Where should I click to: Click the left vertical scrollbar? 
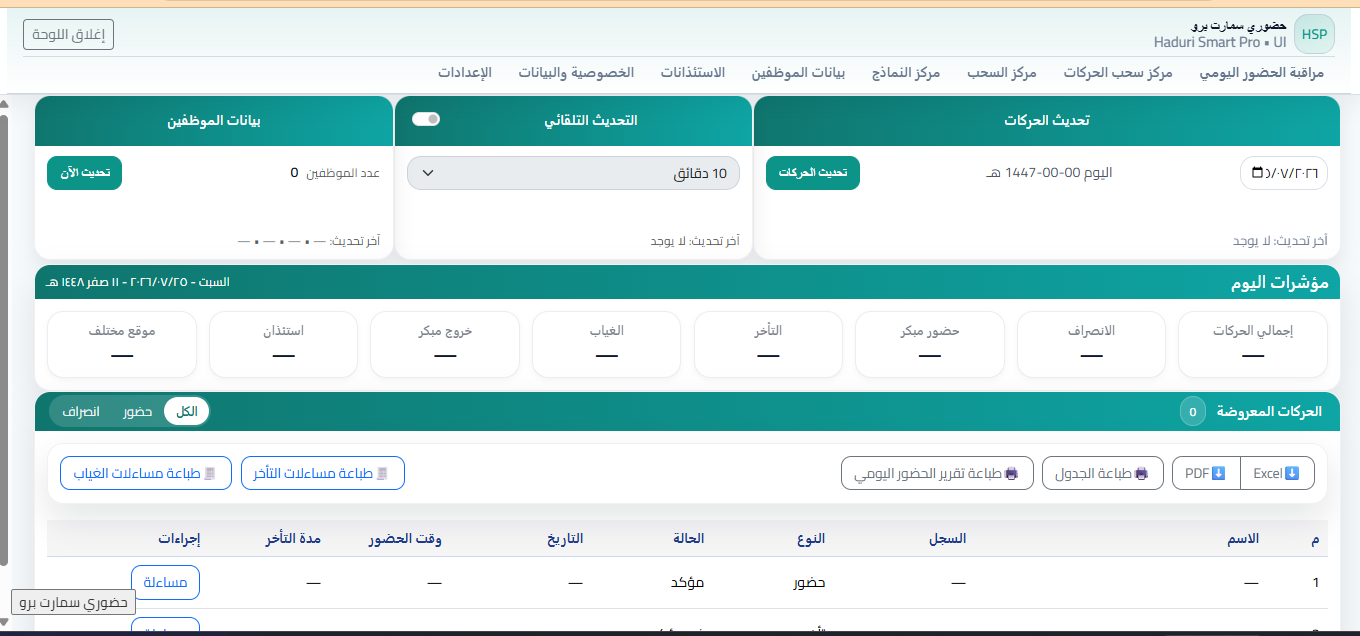point(4,340)
